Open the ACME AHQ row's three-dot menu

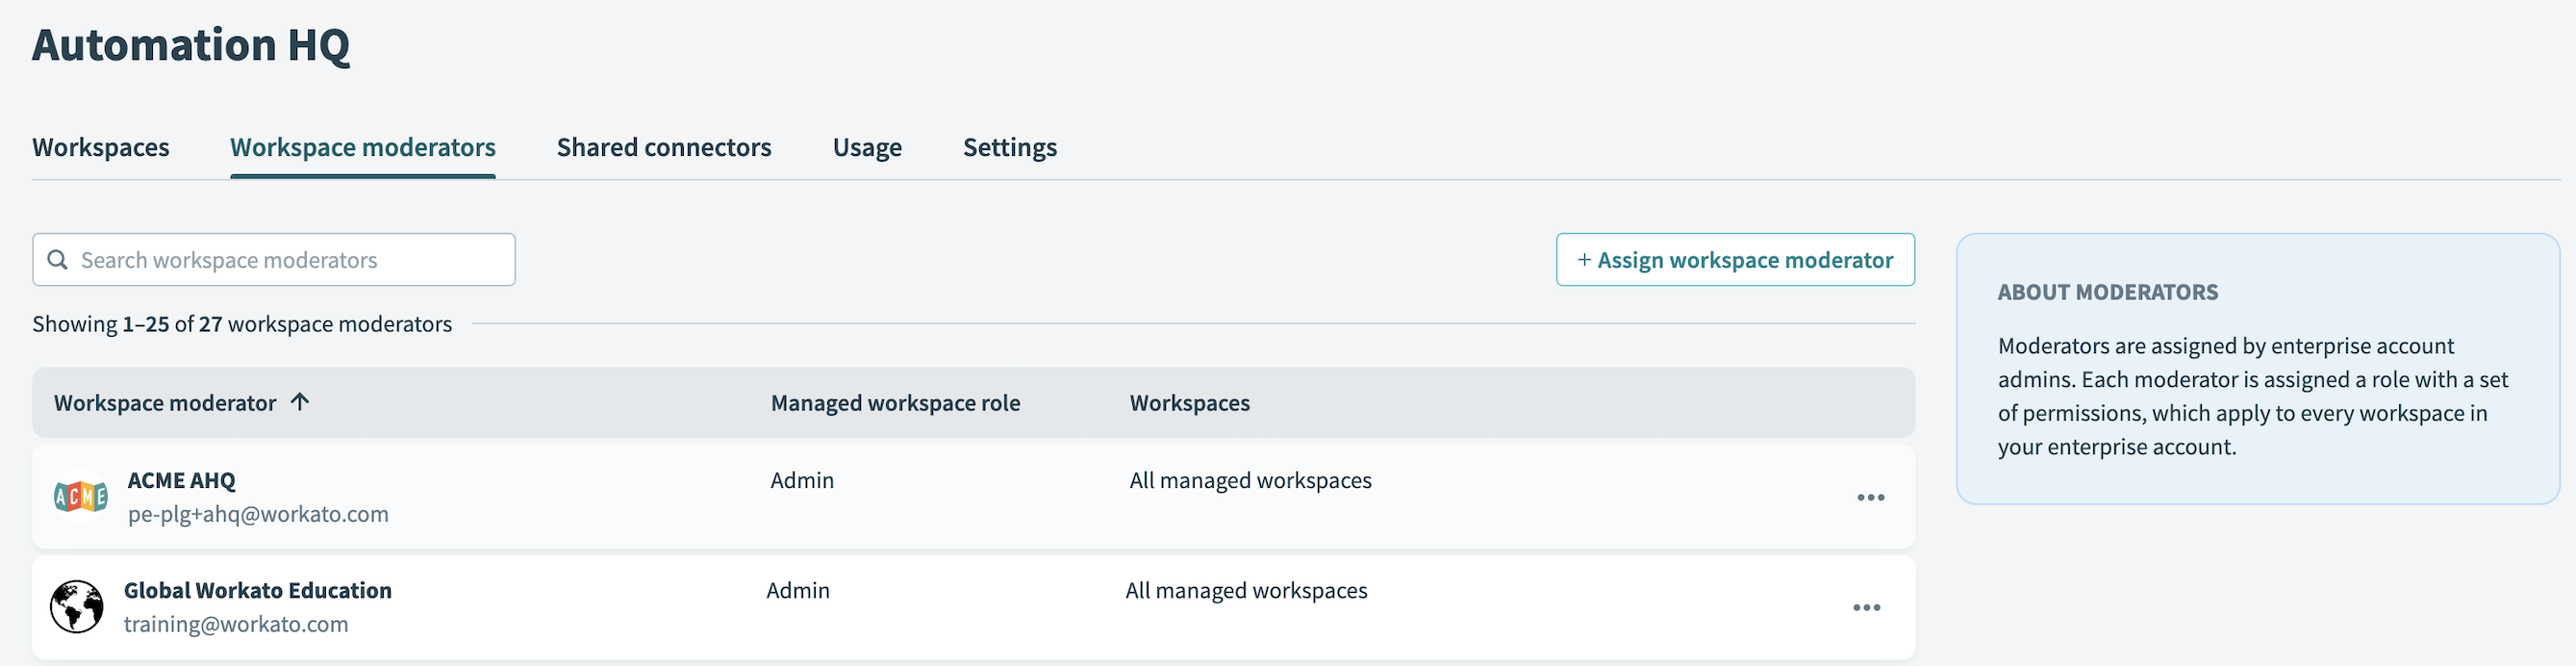[x=1870, y=497]
